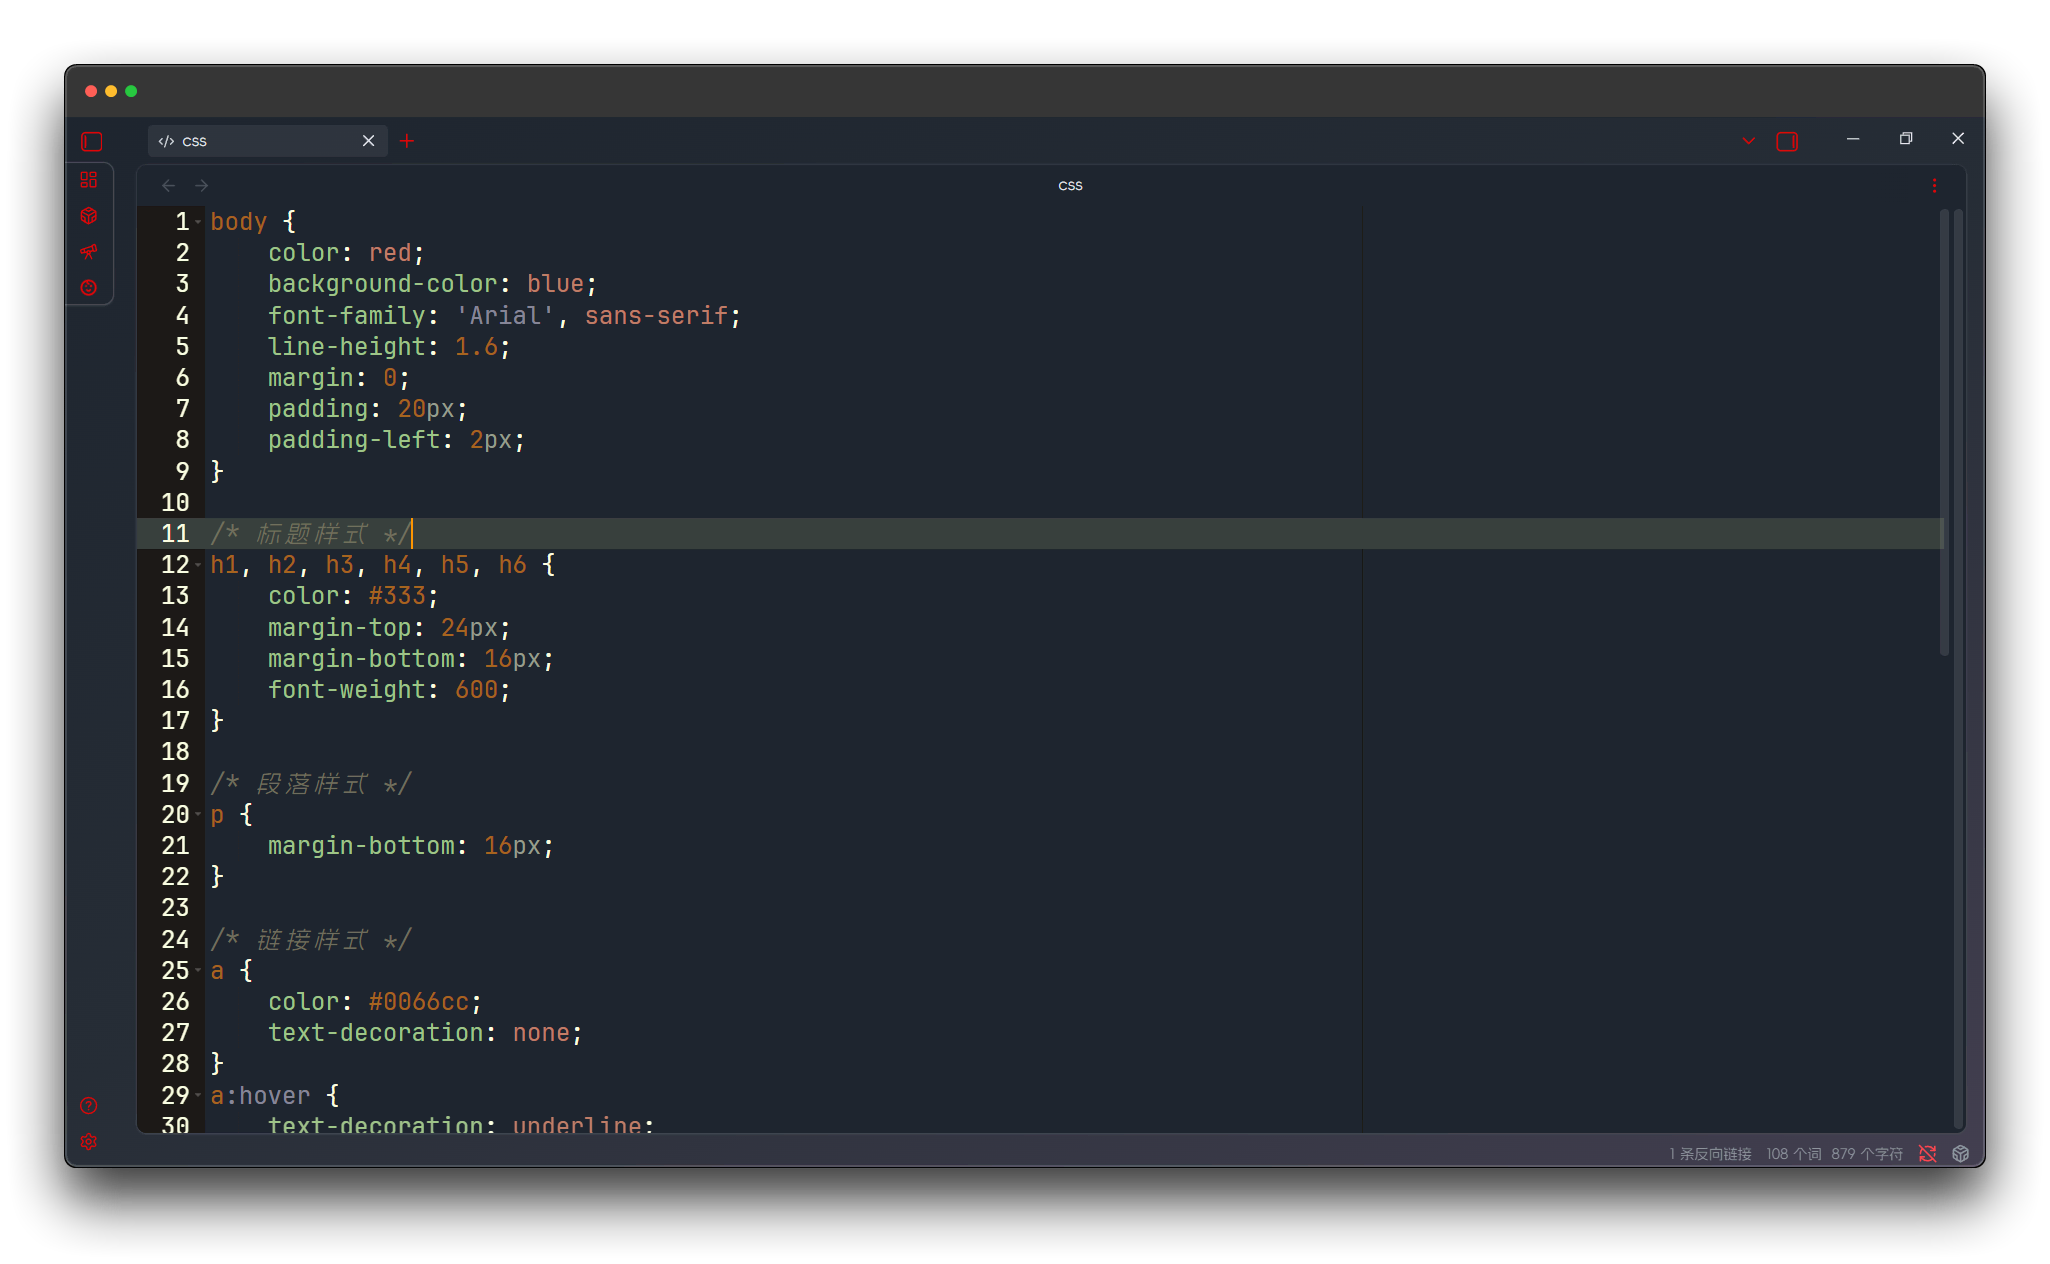Click the cube icon at bottom right

(1960, 1153)
